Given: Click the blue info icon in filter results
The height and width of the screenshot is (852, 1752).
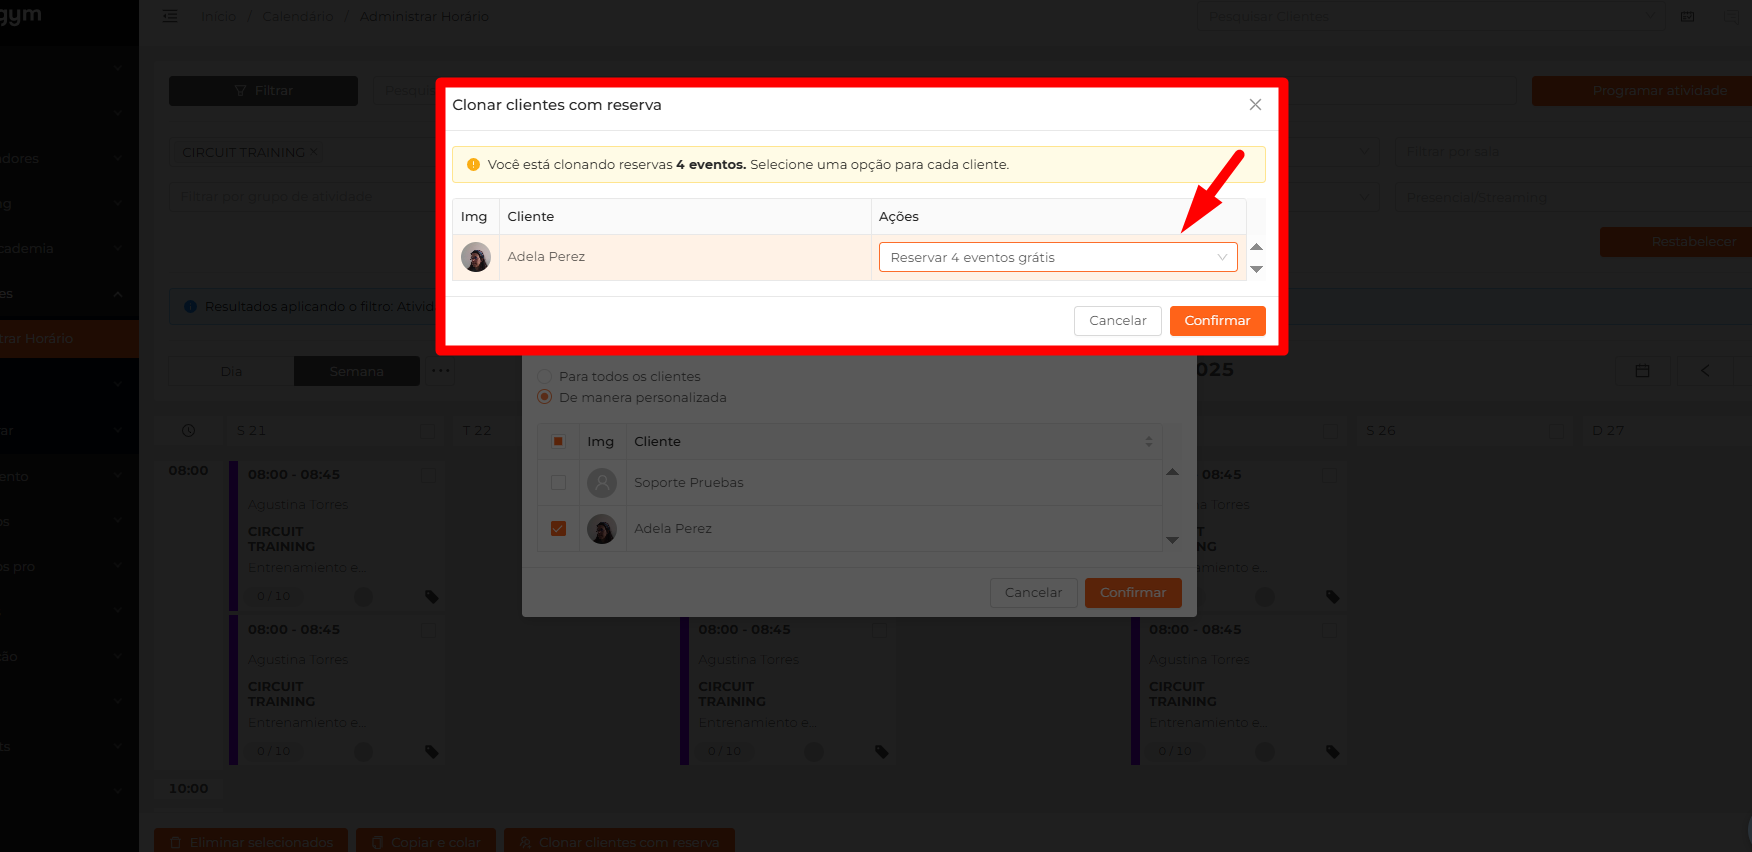Looking at the screenshot, I should click(x=190, y=307).
